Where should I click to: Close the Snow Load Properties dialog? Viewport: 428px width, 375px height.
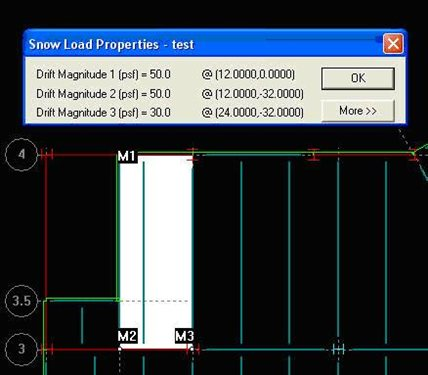(x=393, y=44)
